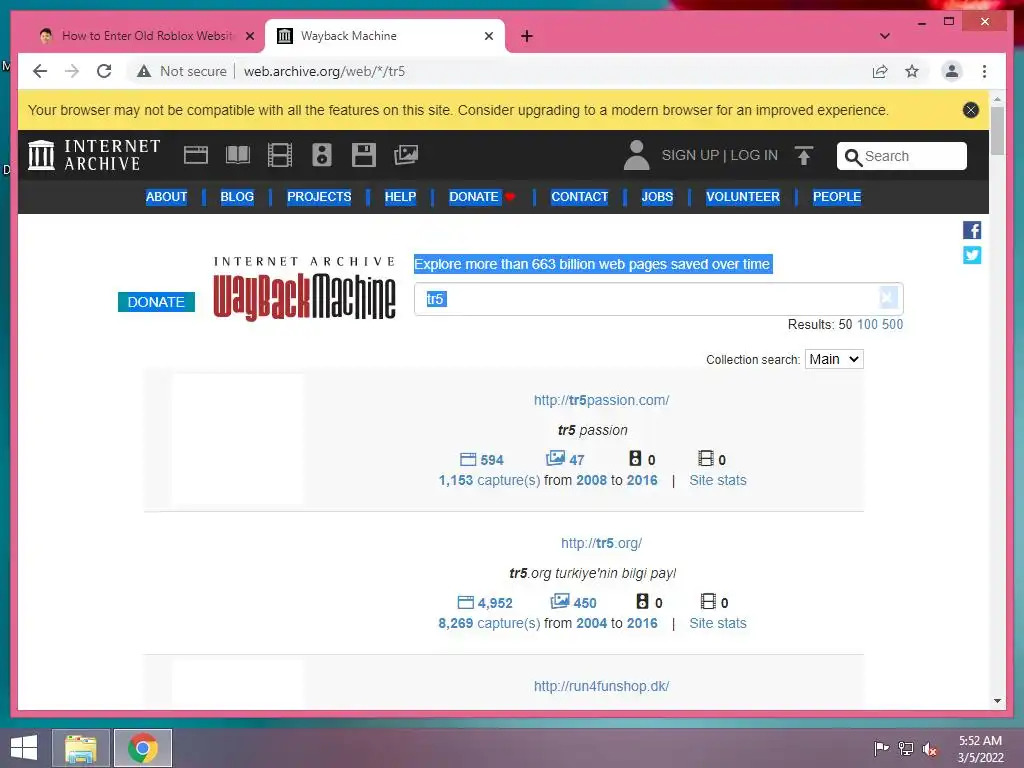Screen dimensions: 1024x768
Task: Open the HELP menu link
Action: point(400,197)
